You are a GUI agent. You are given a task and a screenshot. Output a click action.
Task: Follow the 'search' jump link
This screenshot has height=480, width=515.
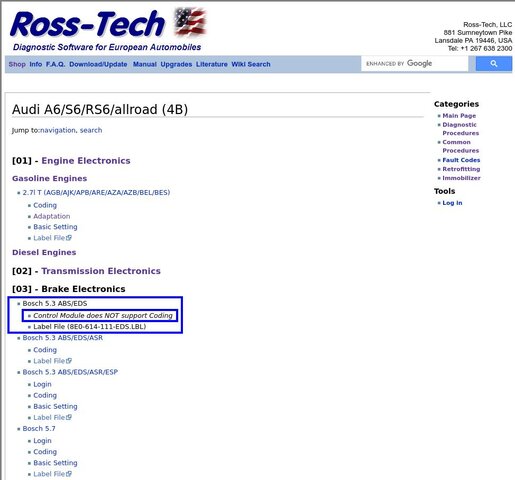pos(91,130)
